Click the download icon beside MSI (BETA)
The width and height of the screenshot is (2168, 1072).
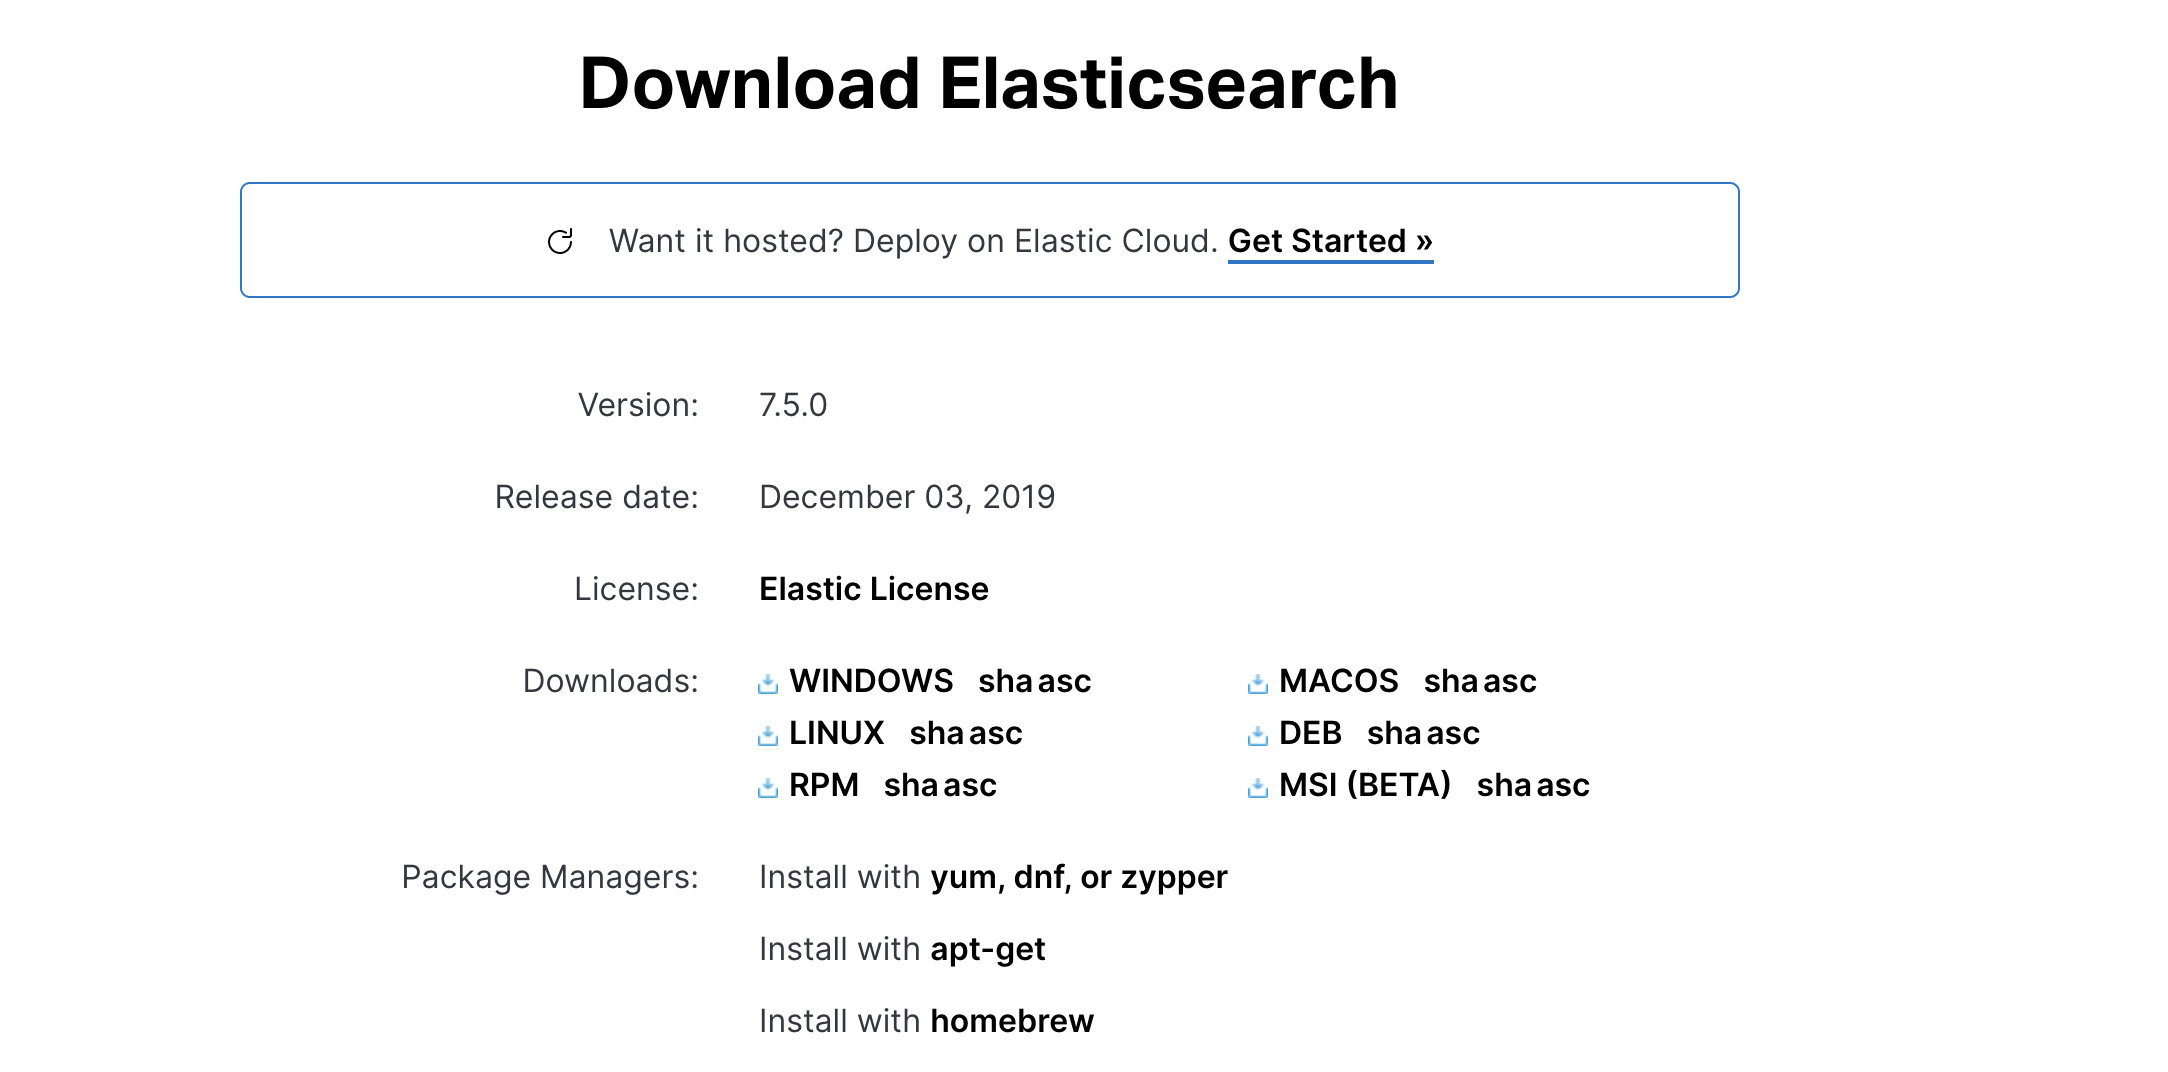pyautogui.click(x=1258, y=788)
